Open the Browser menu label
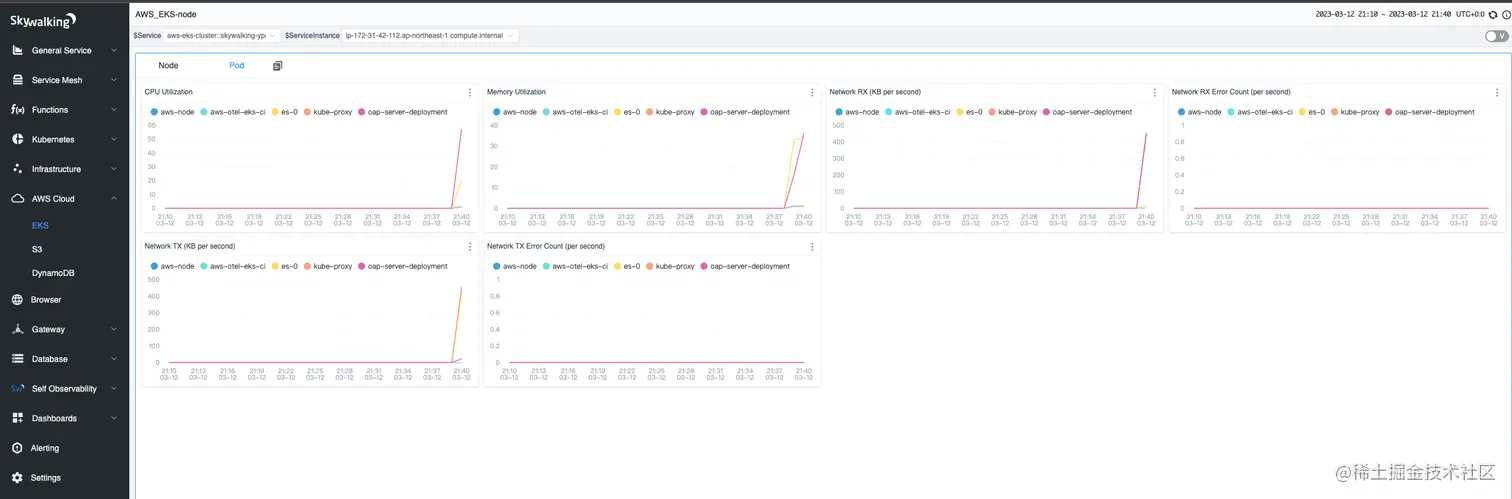Screen dimensions: 1512x499 [x=46, y=299]
